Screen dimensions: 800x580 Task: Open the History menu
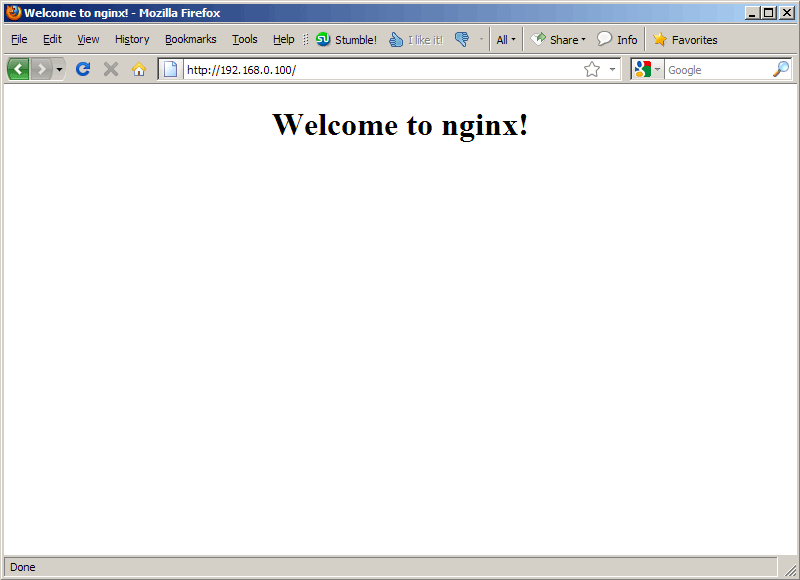point(132,39)
